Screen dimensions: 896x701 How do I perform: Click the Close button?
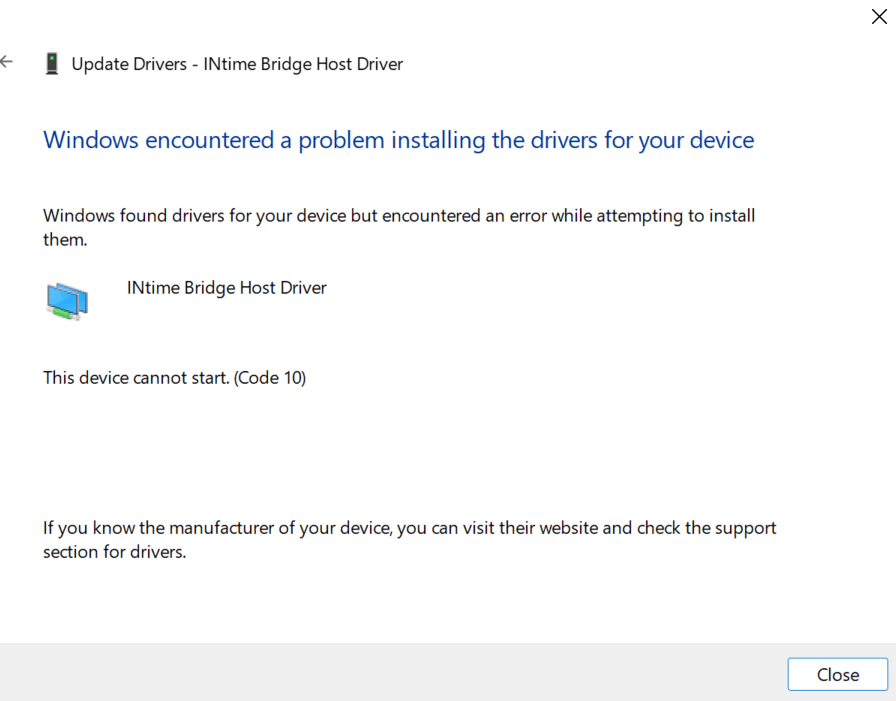838,674
